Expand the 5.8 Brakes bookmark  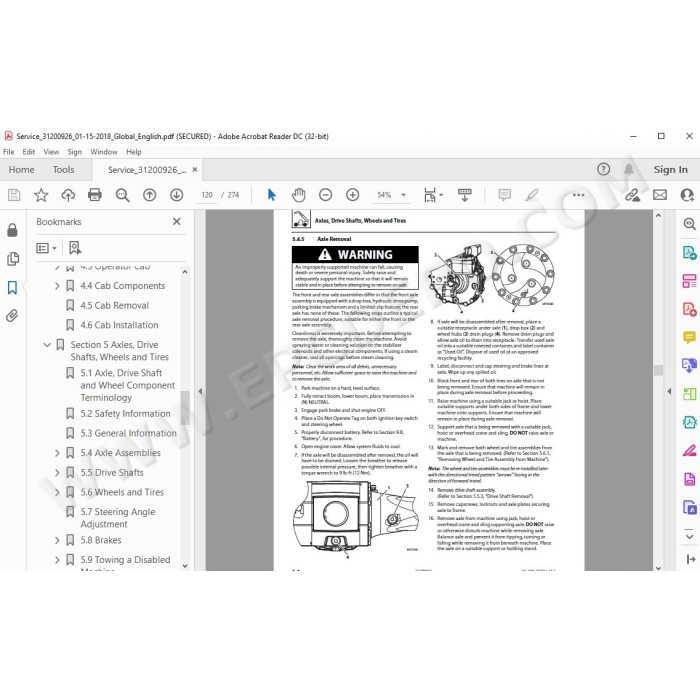click(57, 540)
